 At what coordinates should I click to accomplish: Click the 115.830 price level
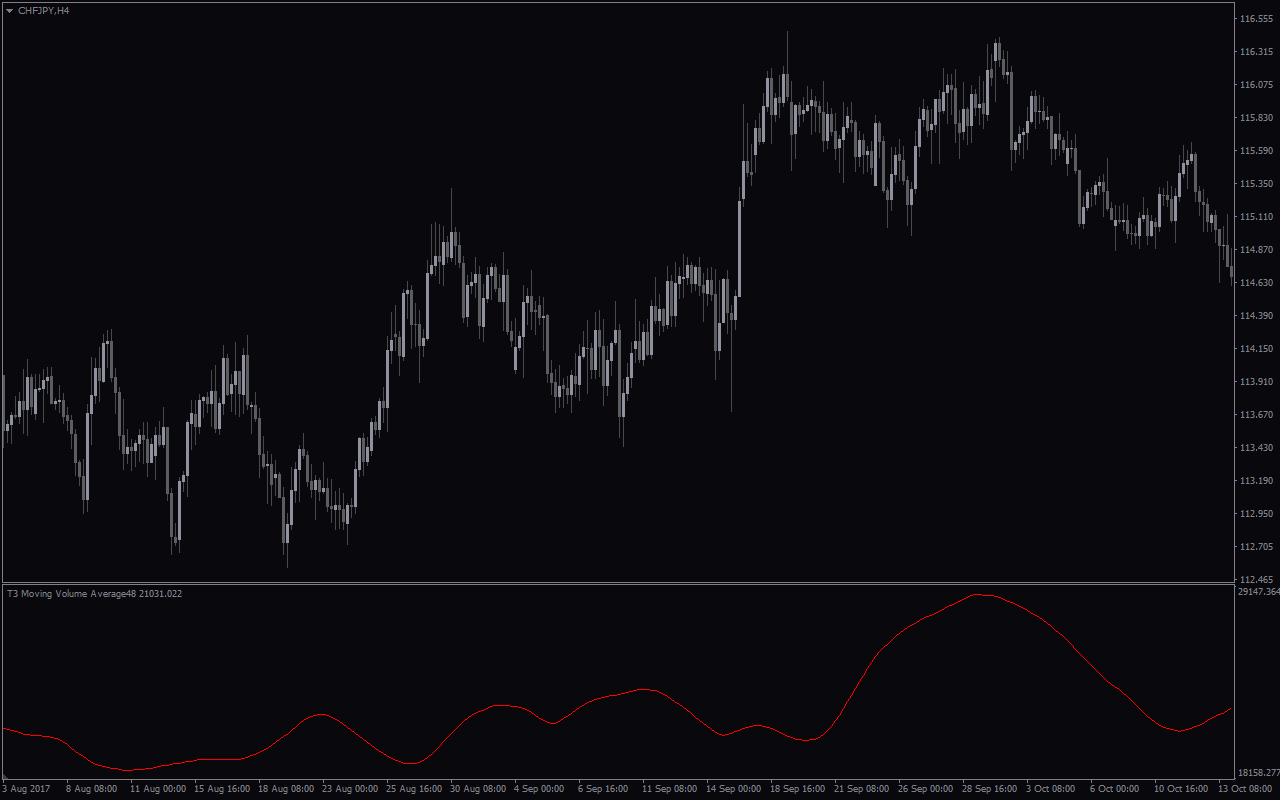tap(1255, 118)
